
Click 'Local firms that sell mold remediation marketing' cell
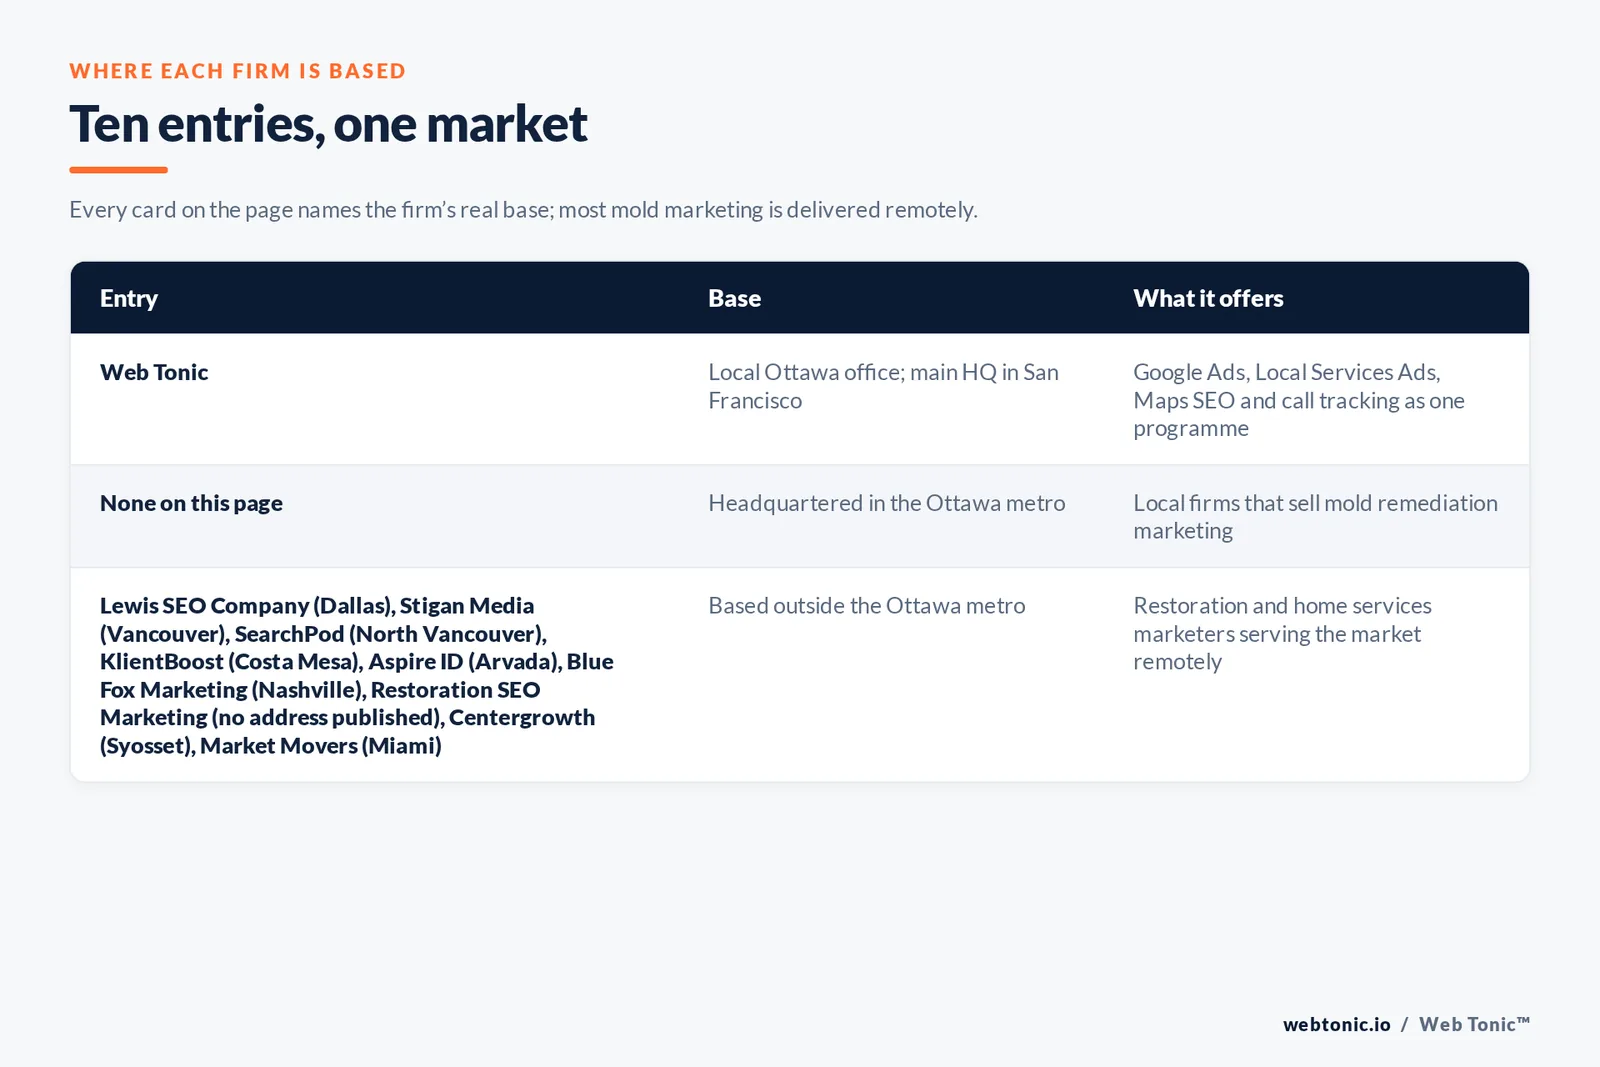[1315, 517]
